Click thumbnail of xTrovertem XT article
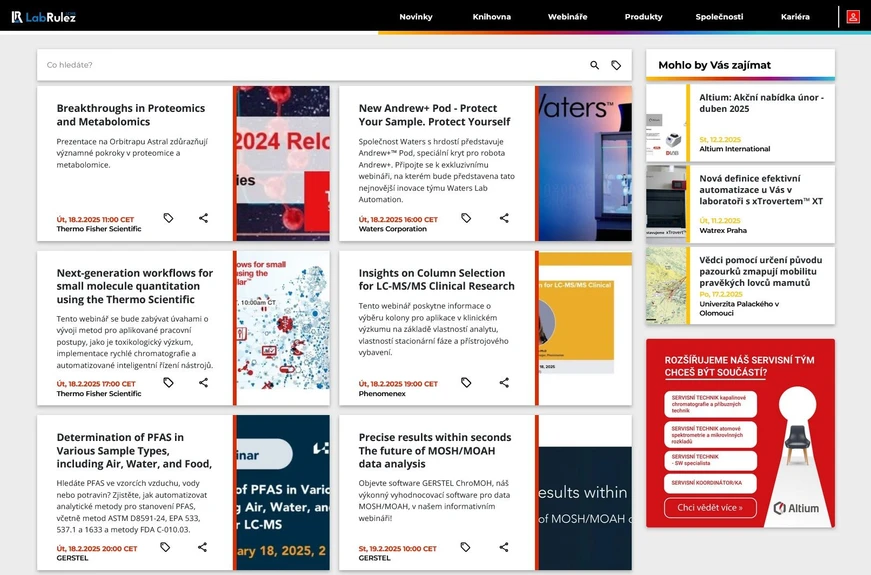 (666, 204)
